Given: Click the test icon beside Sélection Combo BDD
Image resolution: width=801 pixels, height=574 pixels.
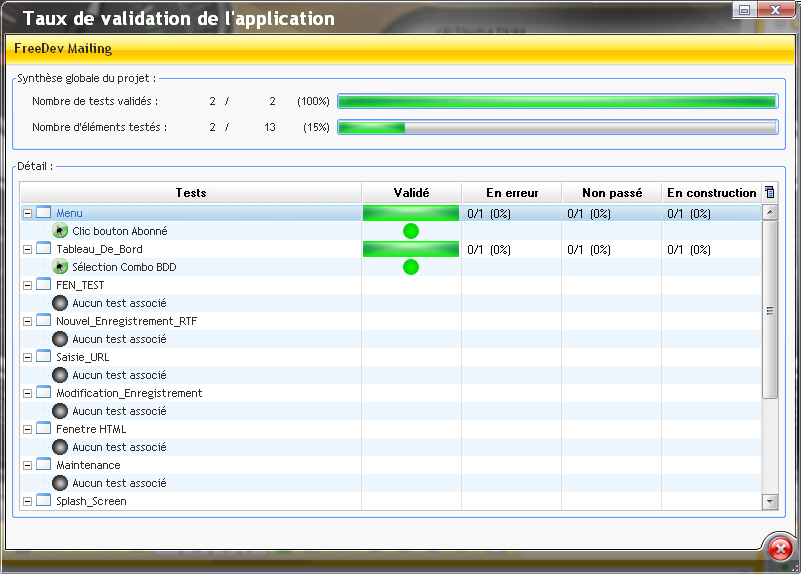Looking at the screenshot, I should tap(60, 267).
